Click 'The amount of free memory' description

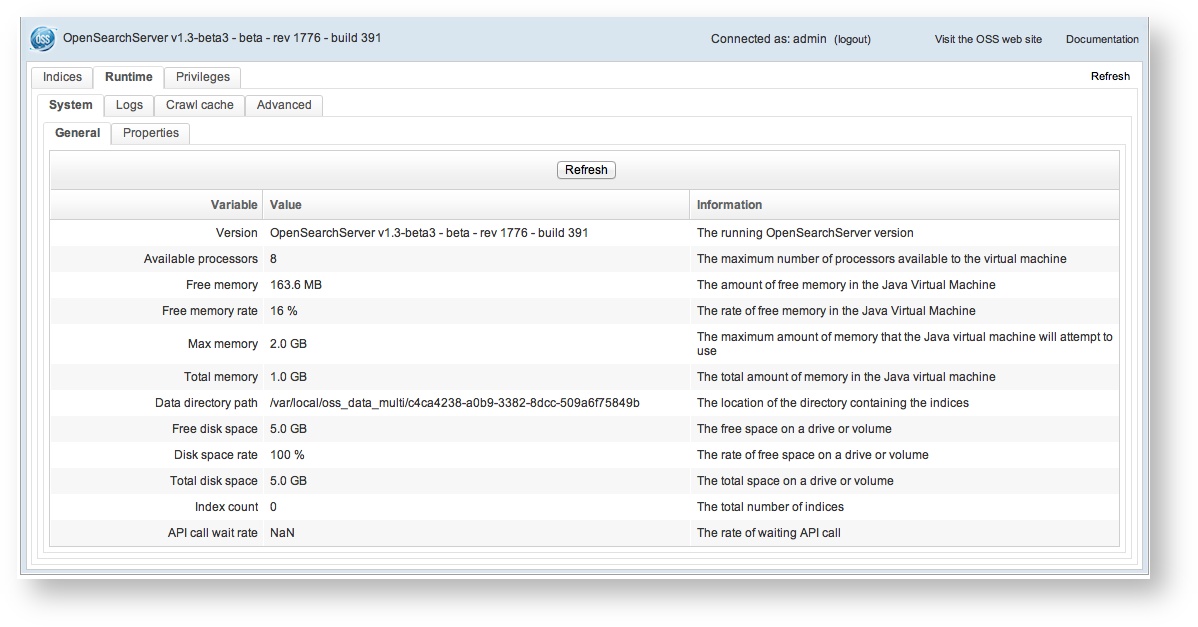[847, 285]
